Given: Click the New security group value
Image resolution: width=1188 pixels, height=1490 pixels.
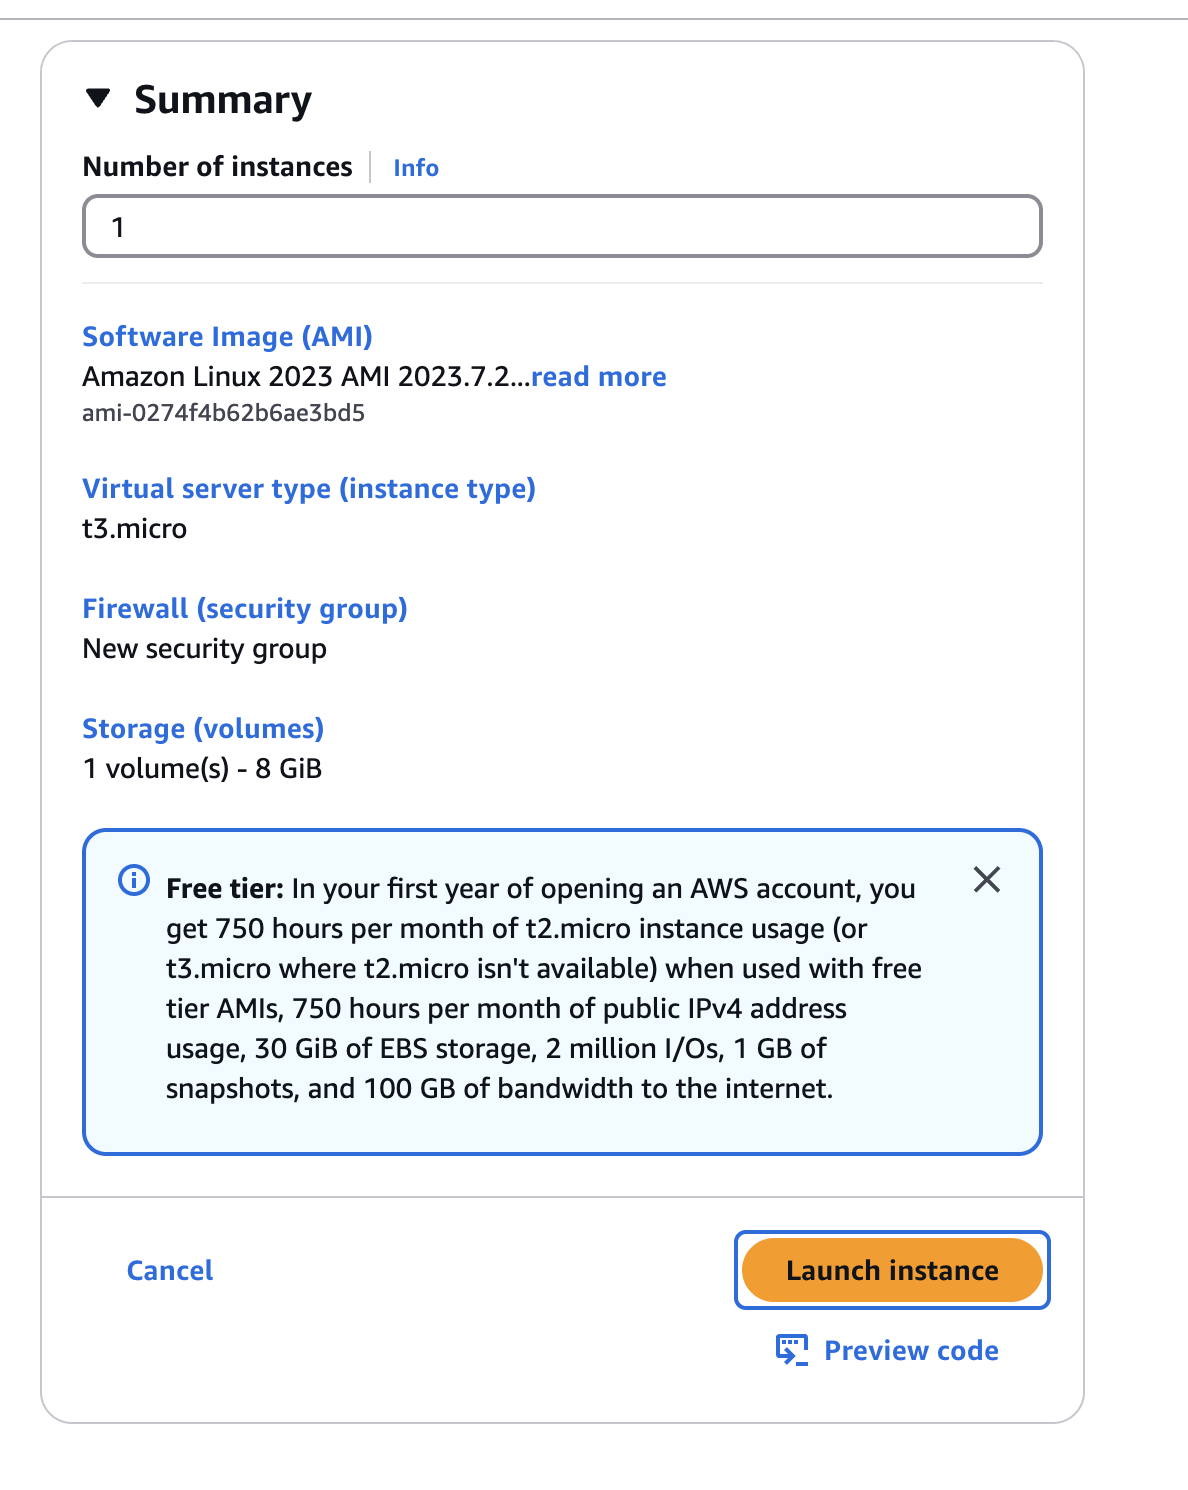Looking at the screenshot, I should pos(204,649).
